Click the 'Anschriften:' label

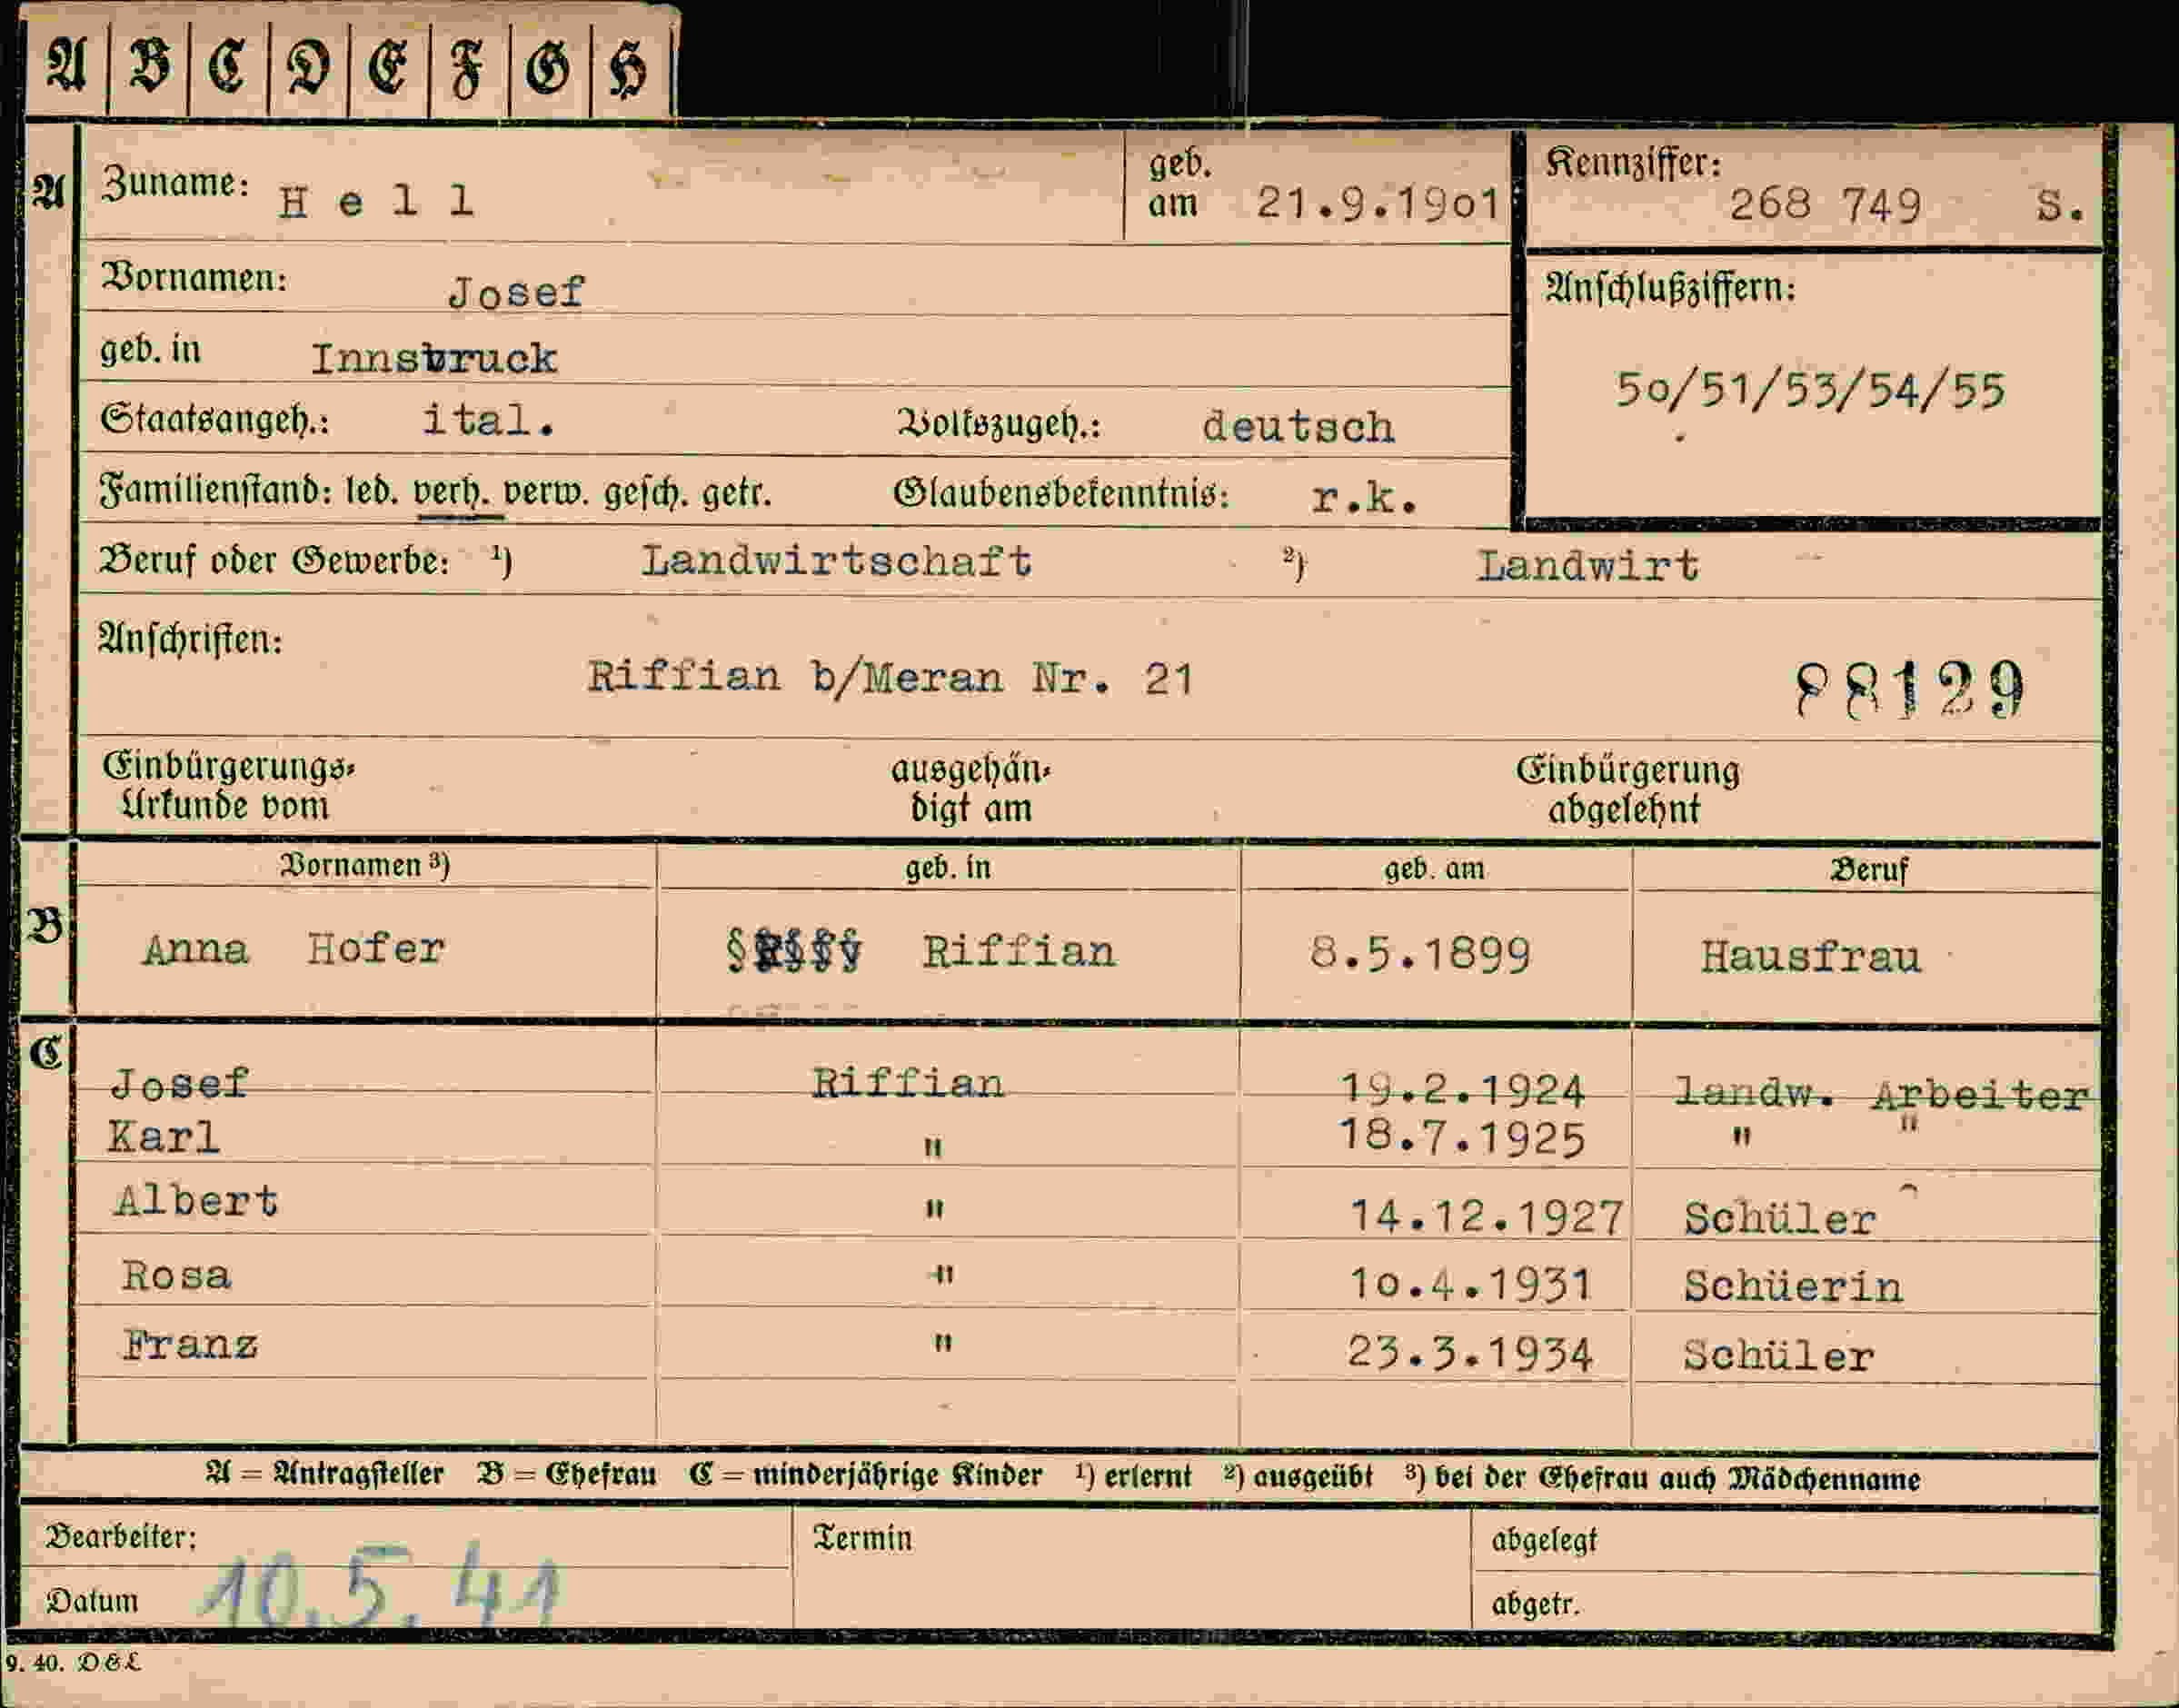pos(190,639)
